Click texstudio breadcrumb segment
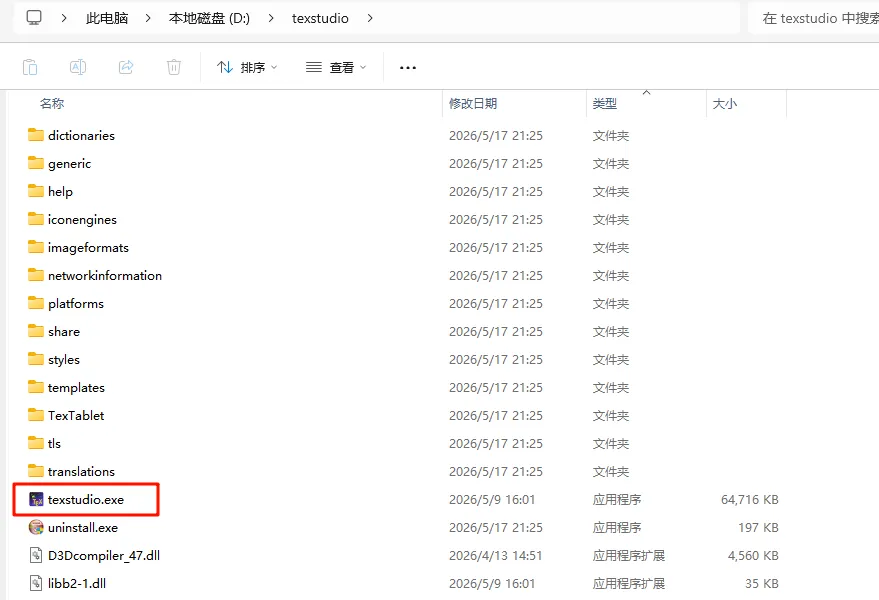The image size is (879, 600). pos(320,18)
